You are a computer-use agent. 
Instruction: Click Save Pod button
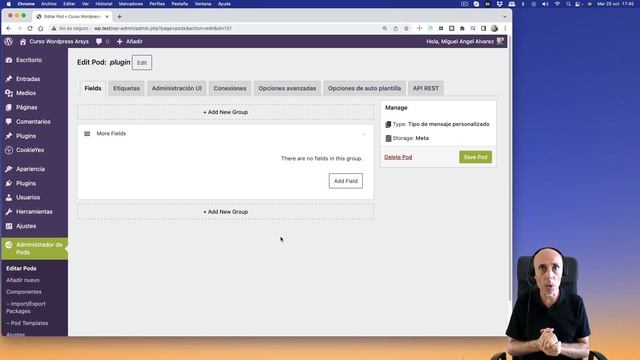point(475,157)
